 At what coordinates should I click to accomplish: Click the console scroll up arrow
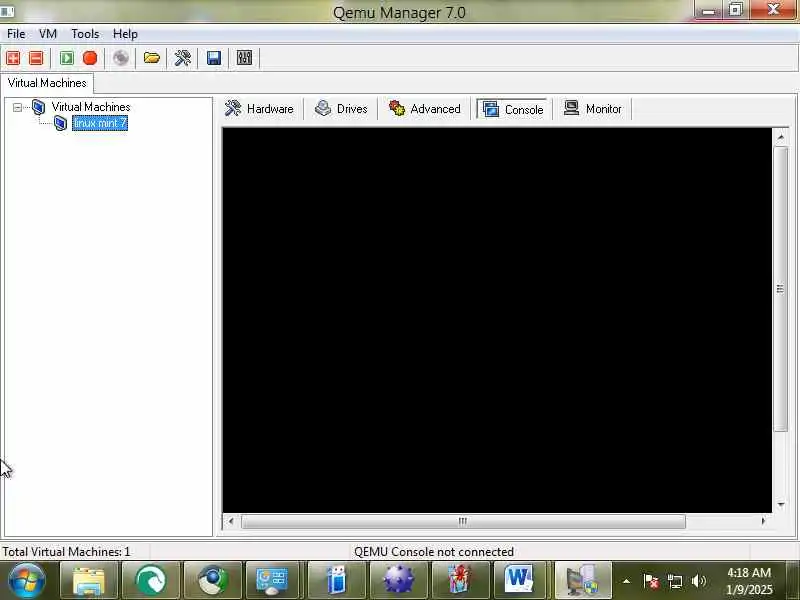(x=780, y=137)
